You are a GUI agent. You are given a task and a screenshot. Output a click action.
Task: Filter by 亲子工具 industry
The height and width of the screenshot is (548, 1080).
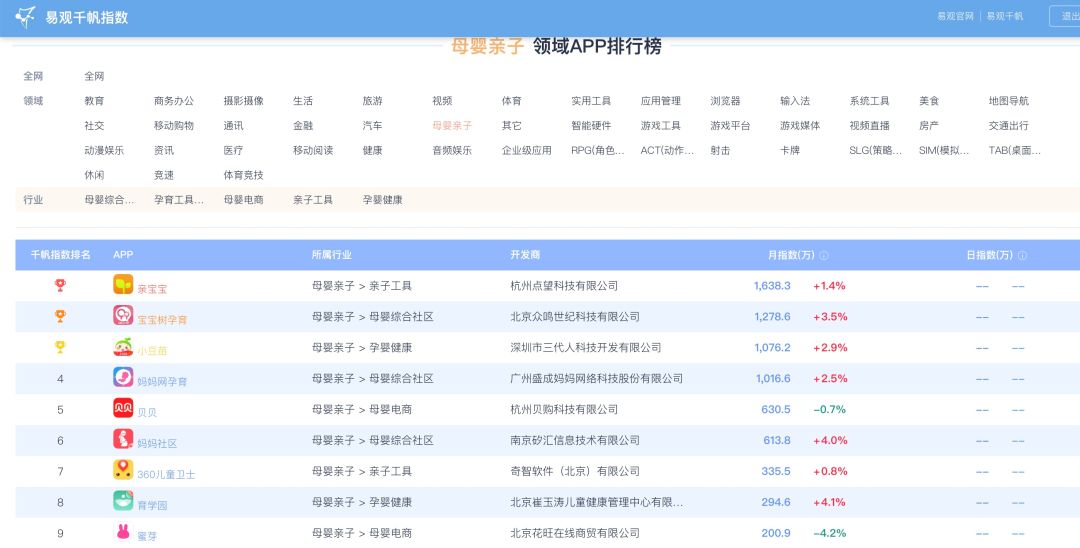click(313, 200)
